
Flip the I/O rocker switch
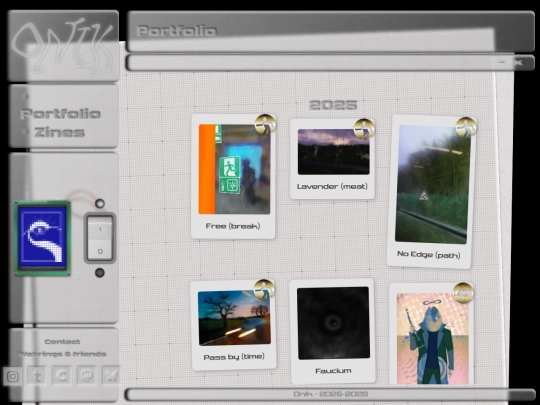100,238
